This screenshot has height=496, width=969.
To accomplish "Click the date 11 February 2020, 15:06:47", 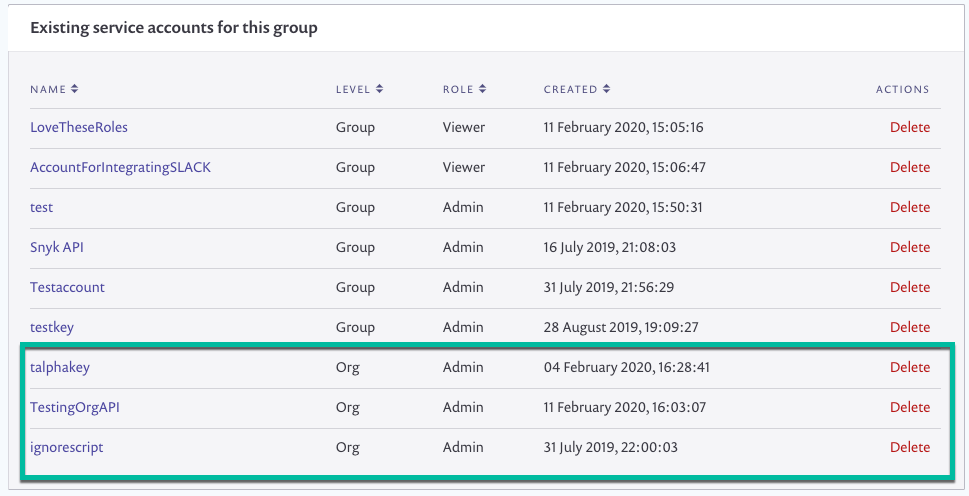I will pyautogui.click(x=625, y=167).
